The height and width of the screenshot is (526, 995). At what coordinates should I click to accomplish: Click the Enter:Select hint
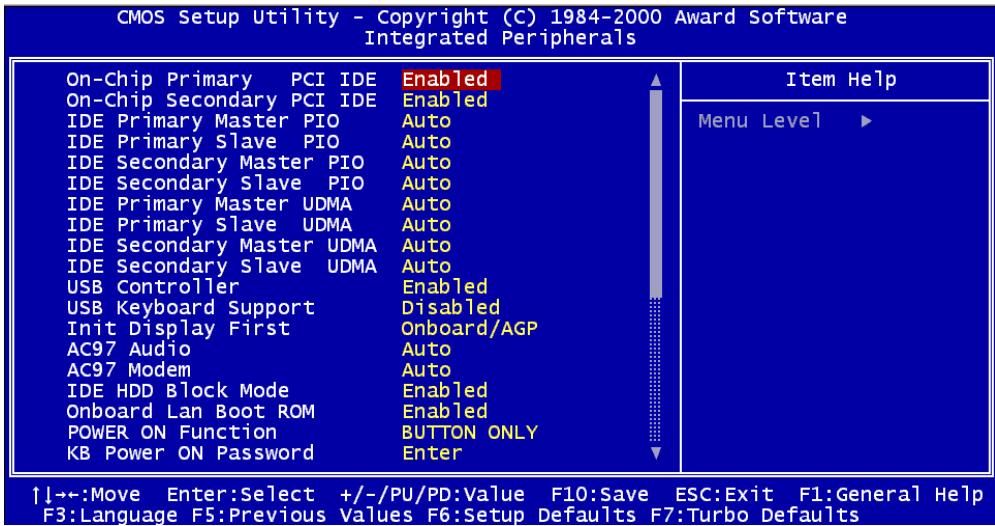click(x=241, y=494)
